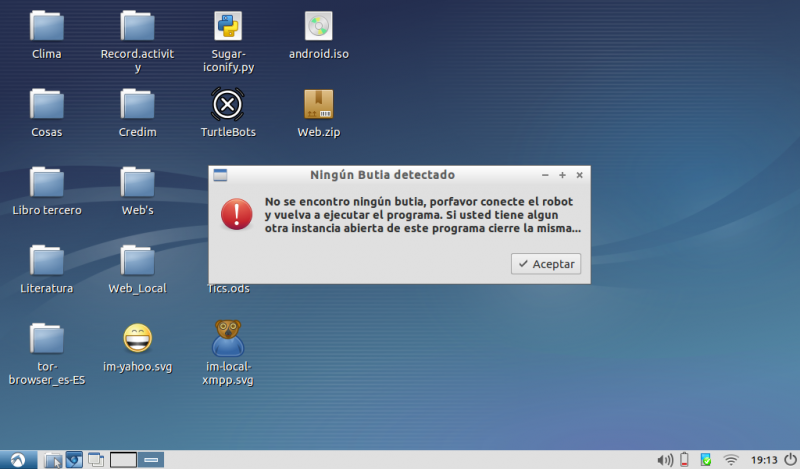Screen dimensions: 800x469
Task: Select the Record.activity folder icon
Action: click(137, 26)
